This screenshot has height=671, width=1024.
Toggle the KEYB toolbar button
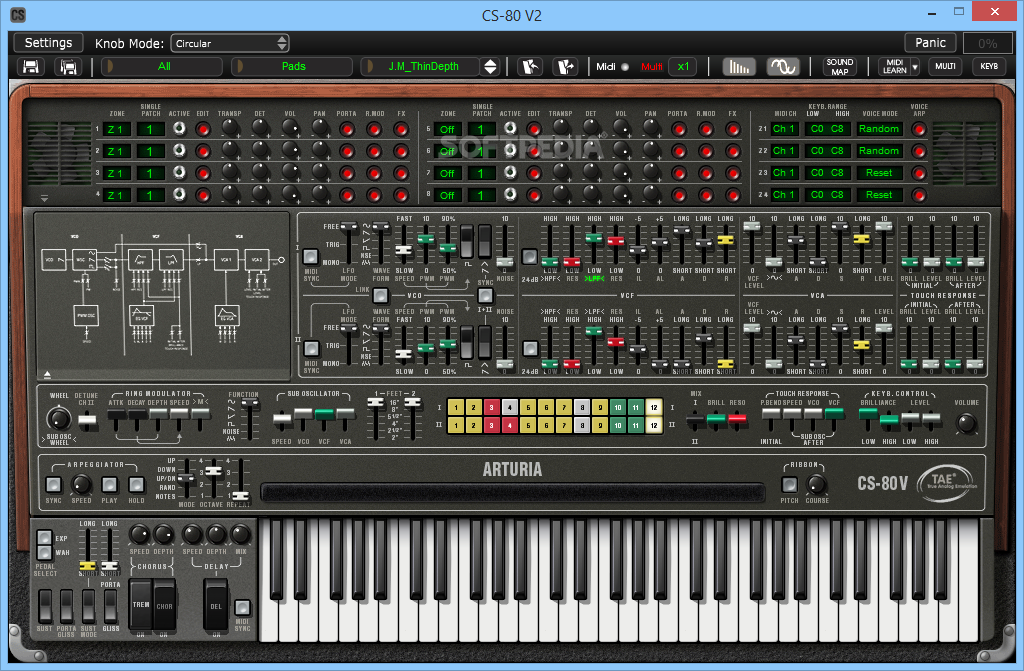989,66
